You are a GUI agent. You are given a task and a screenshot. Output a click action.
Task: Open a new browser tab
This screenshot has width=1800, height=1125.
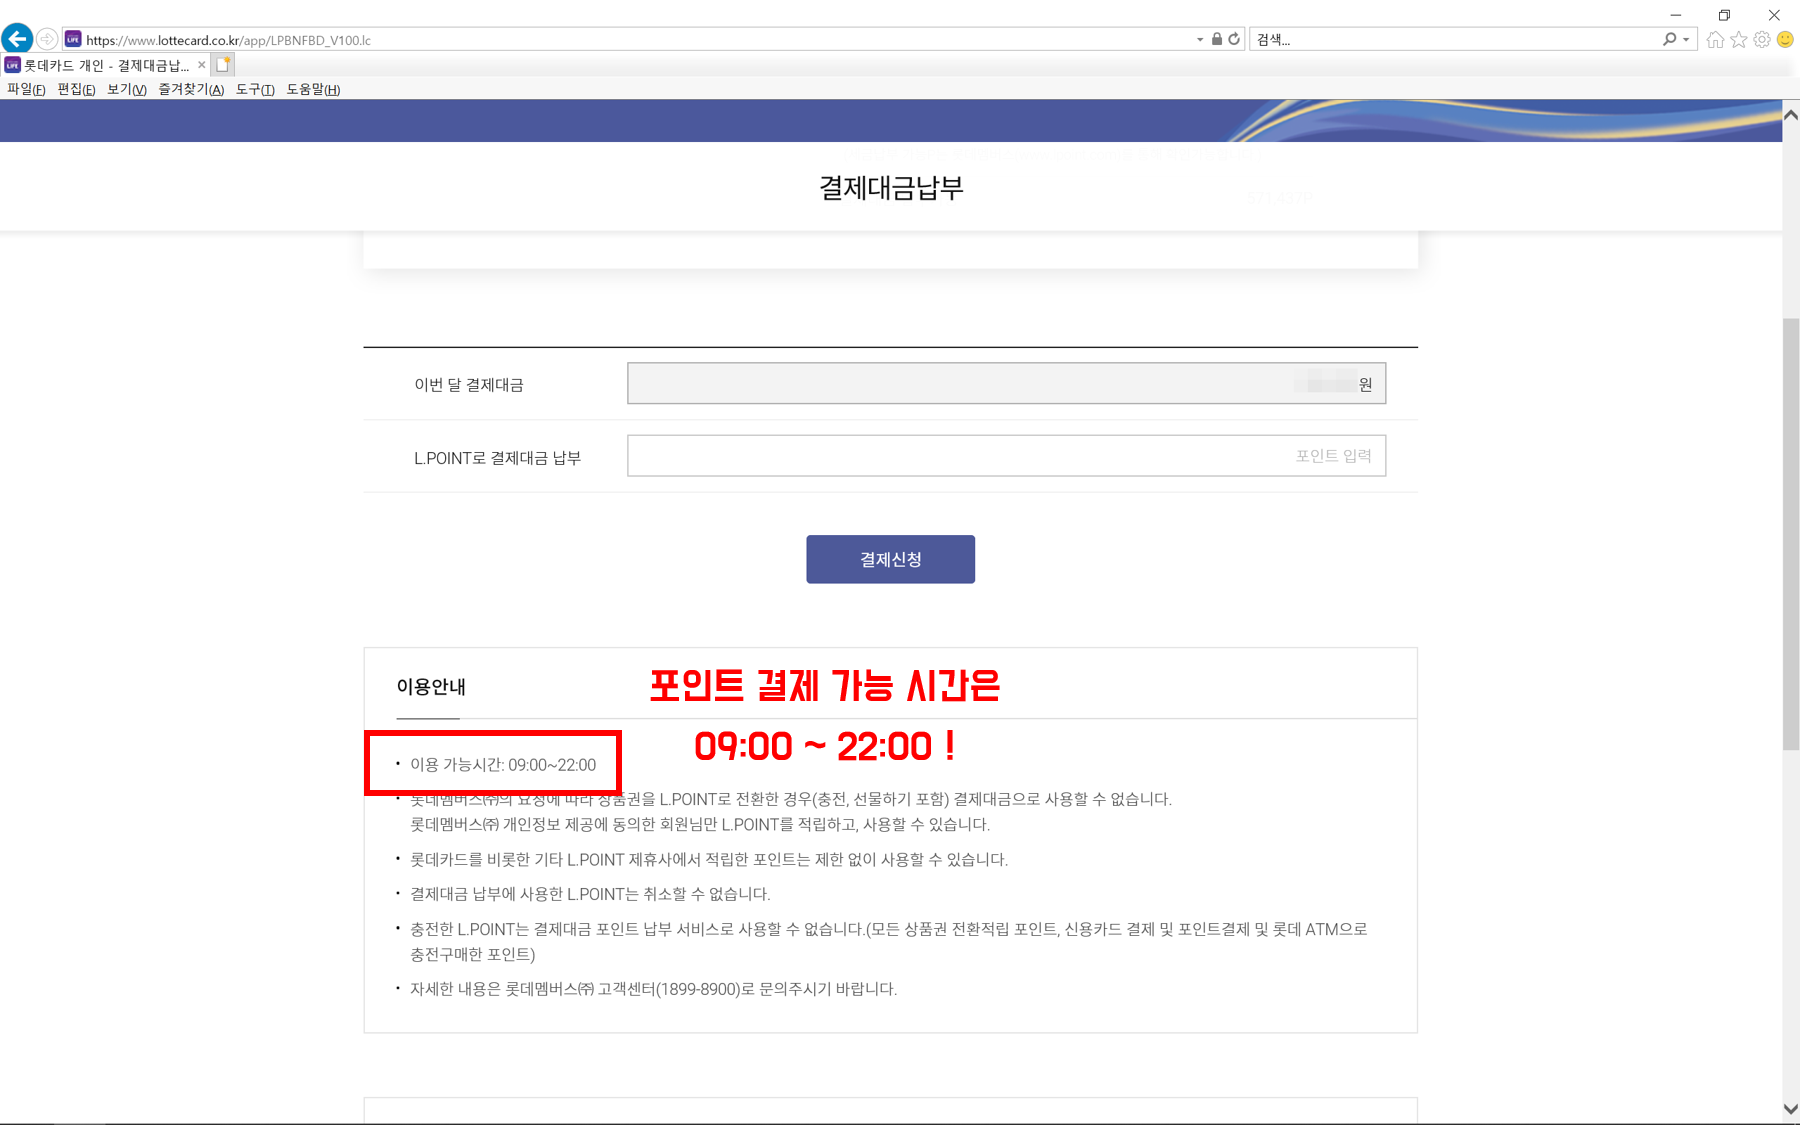click(223, 65)
